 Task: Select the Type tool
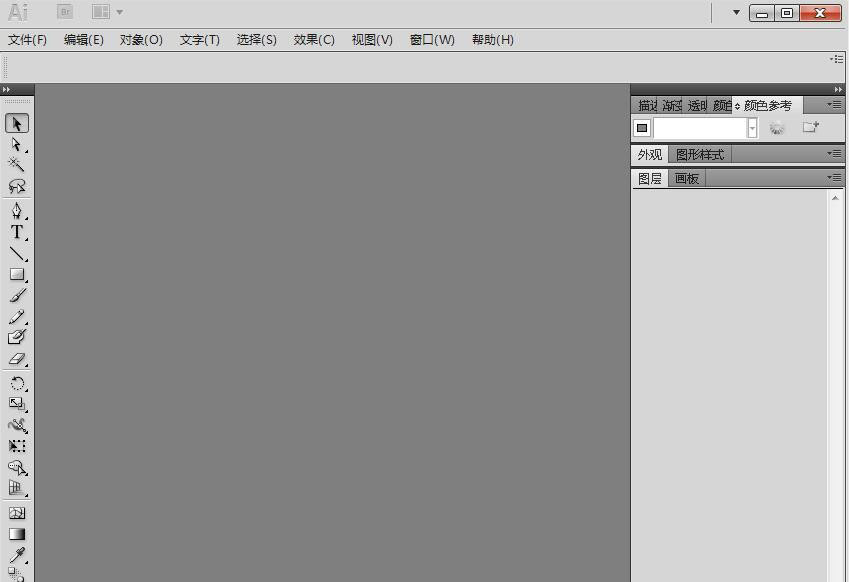[x=16, y=232]
